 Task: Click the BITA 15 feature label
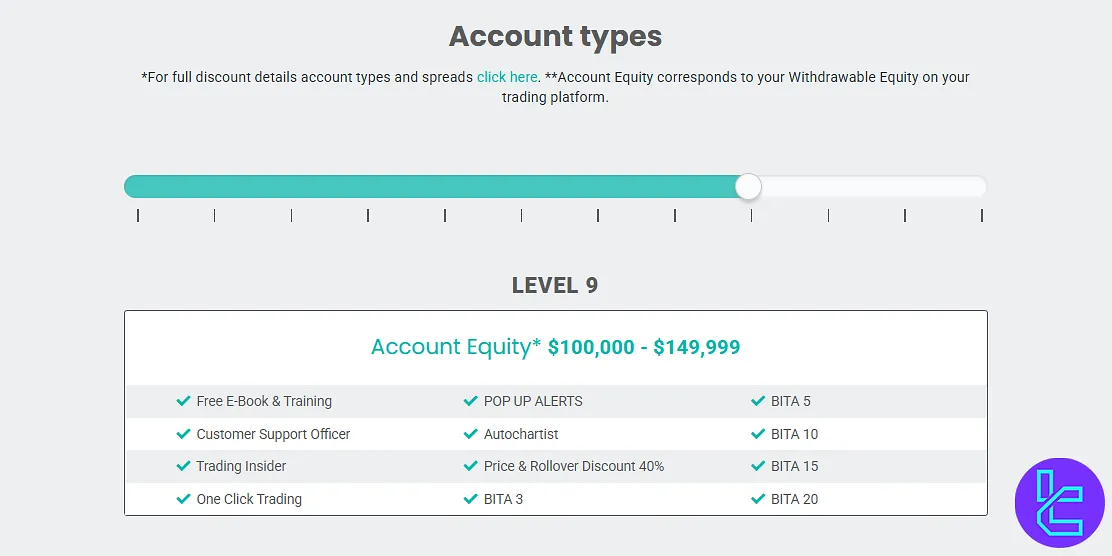click(x=794, y=466)
